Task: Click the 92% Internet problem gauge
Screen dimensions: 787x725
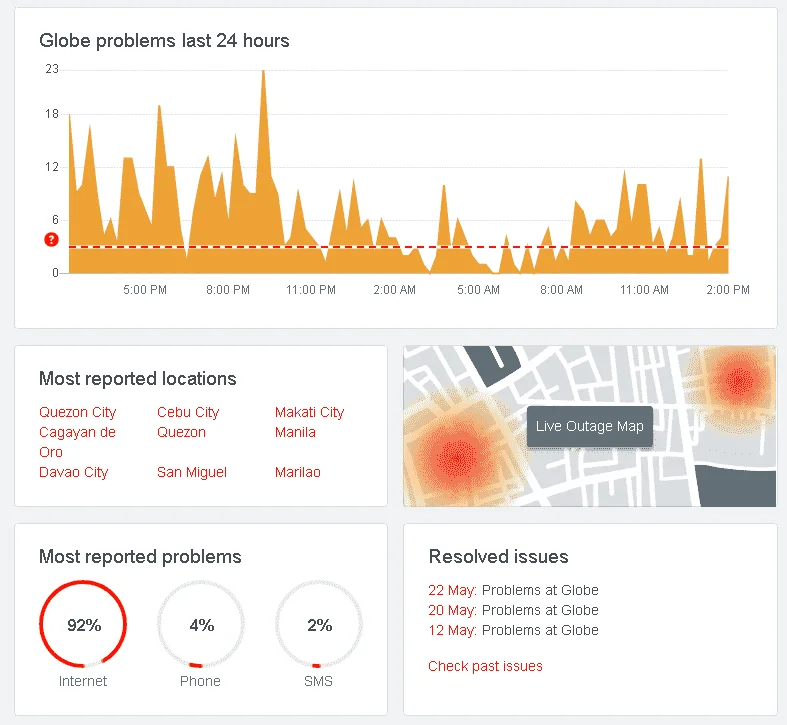Action: pyautogui.click(x=83, y=625)
